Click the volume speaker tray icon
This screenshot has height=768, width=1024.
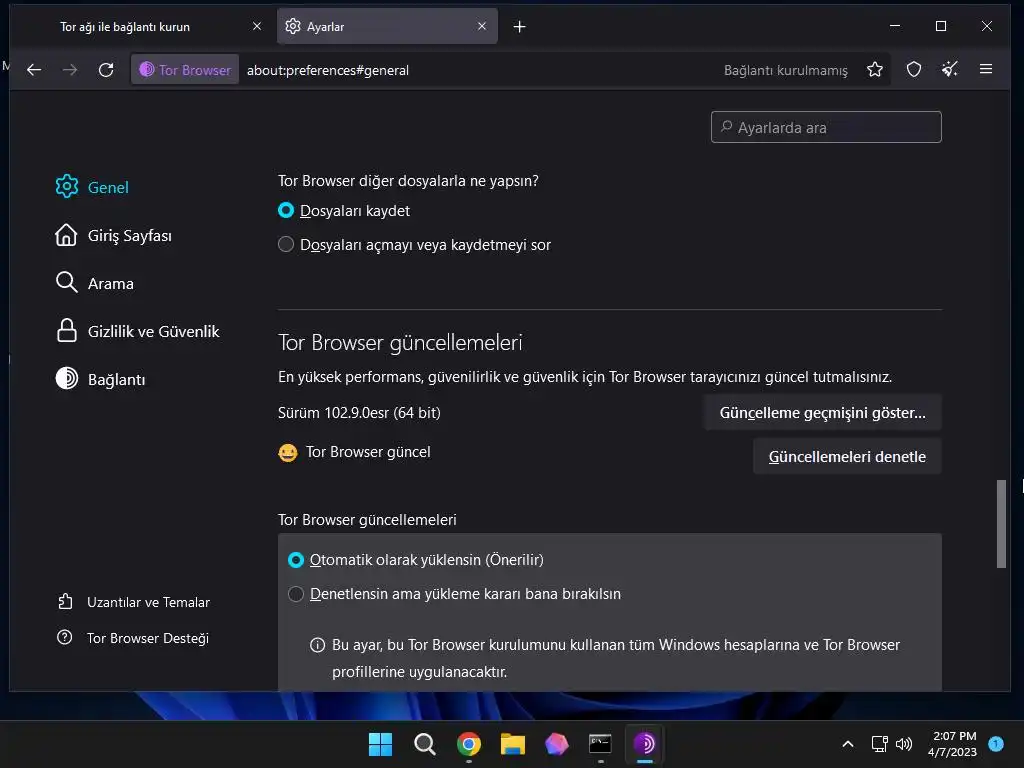click(904, 744)
